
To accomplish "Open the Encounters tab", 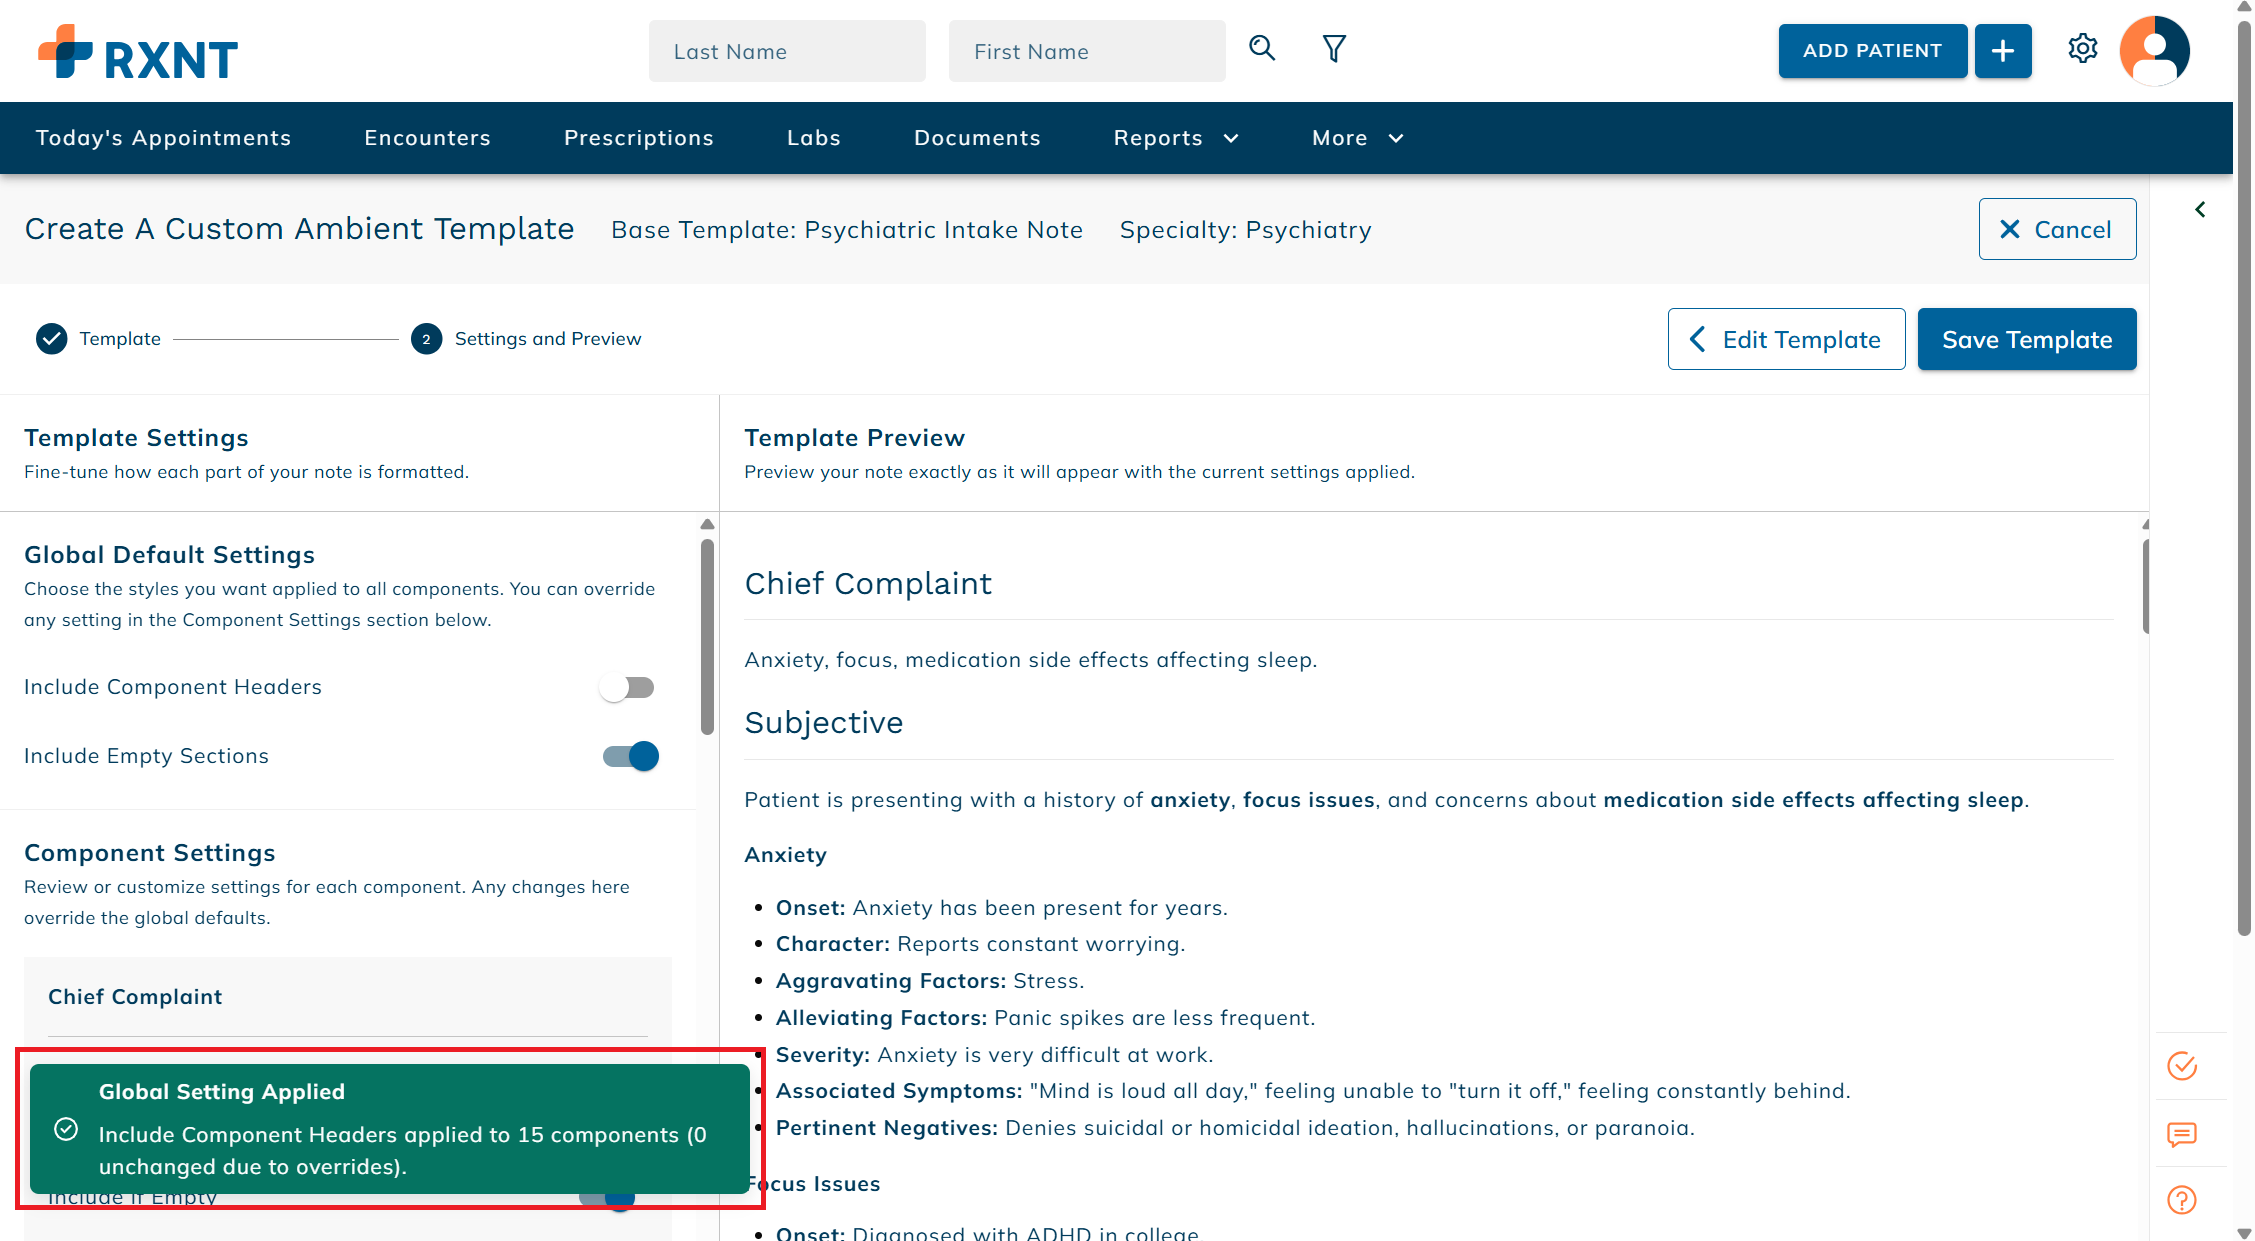I will point(427,138).
